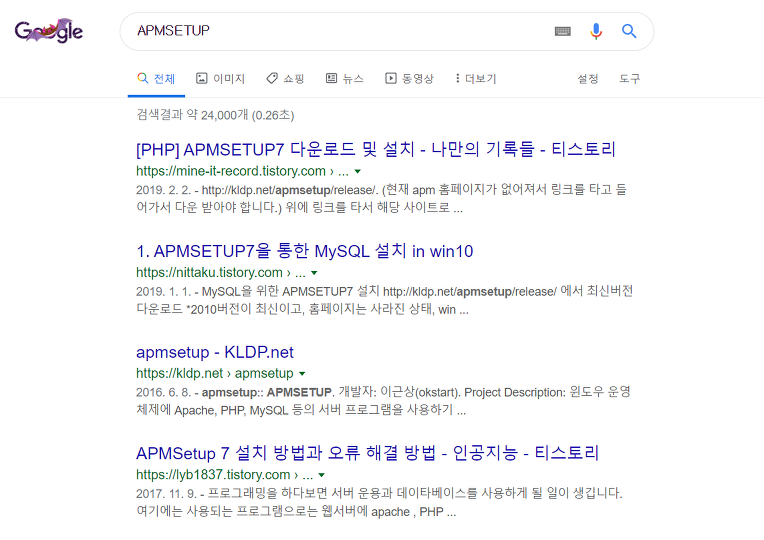
Task: Click the https://mine-it-record.tistory.com URL text
Action: 242,171
